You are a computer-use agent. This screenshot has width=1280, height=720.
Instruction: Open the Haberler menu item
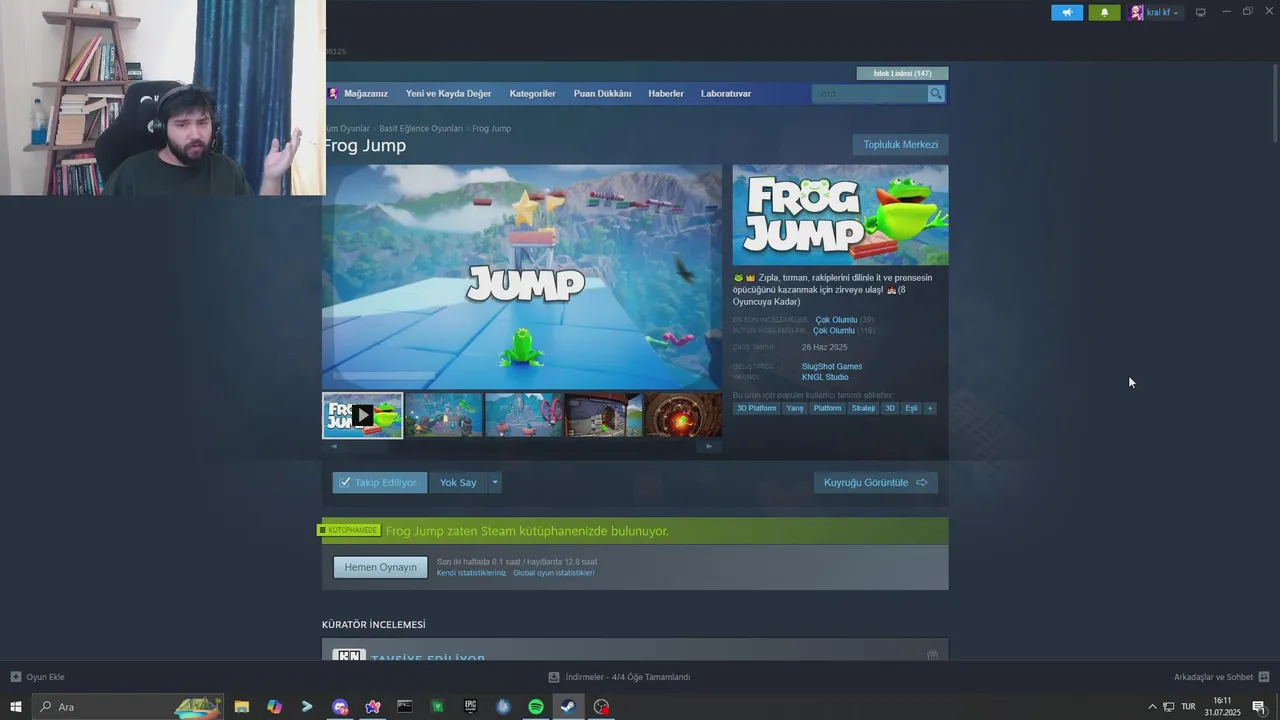[x=666, y=93]
